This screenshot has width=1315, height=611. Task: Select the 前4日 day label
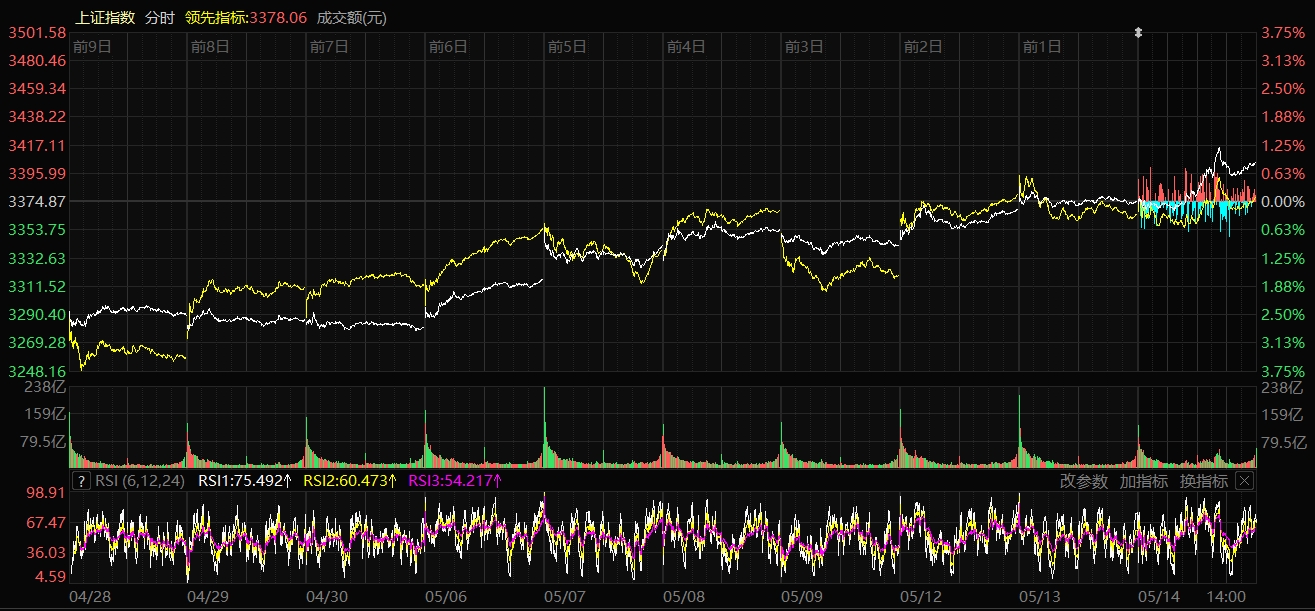[686, 46]
